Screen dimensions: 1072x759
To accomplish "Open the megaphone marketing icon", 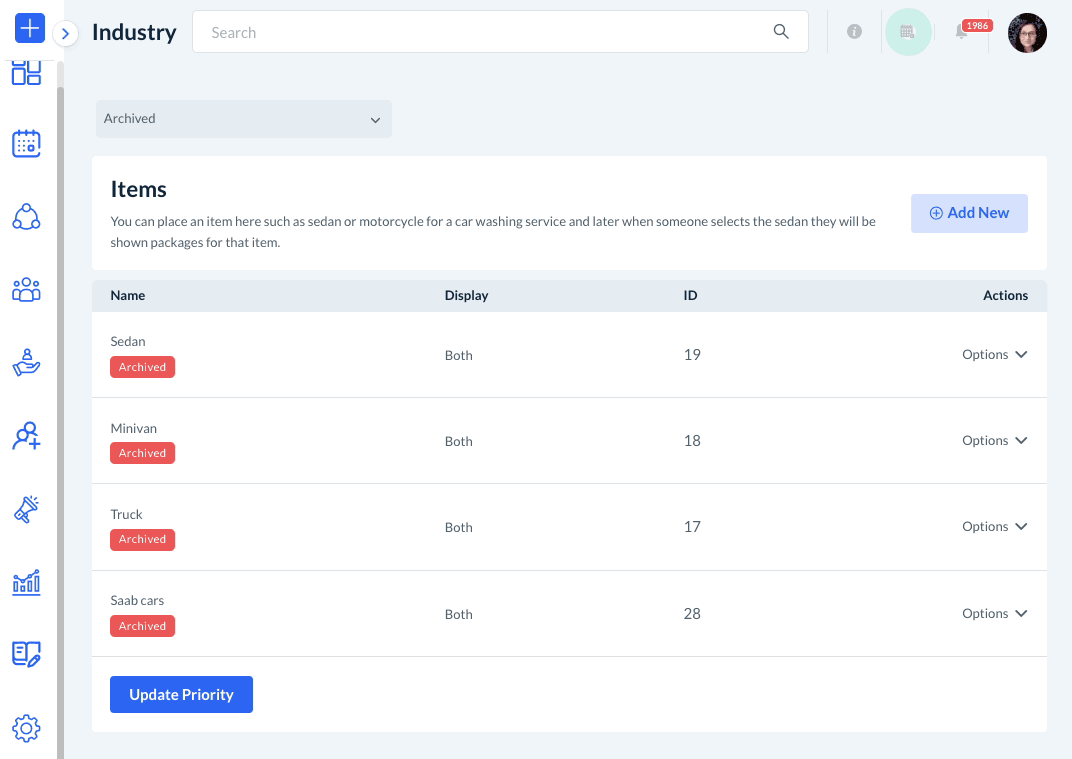I will [26, 509].
